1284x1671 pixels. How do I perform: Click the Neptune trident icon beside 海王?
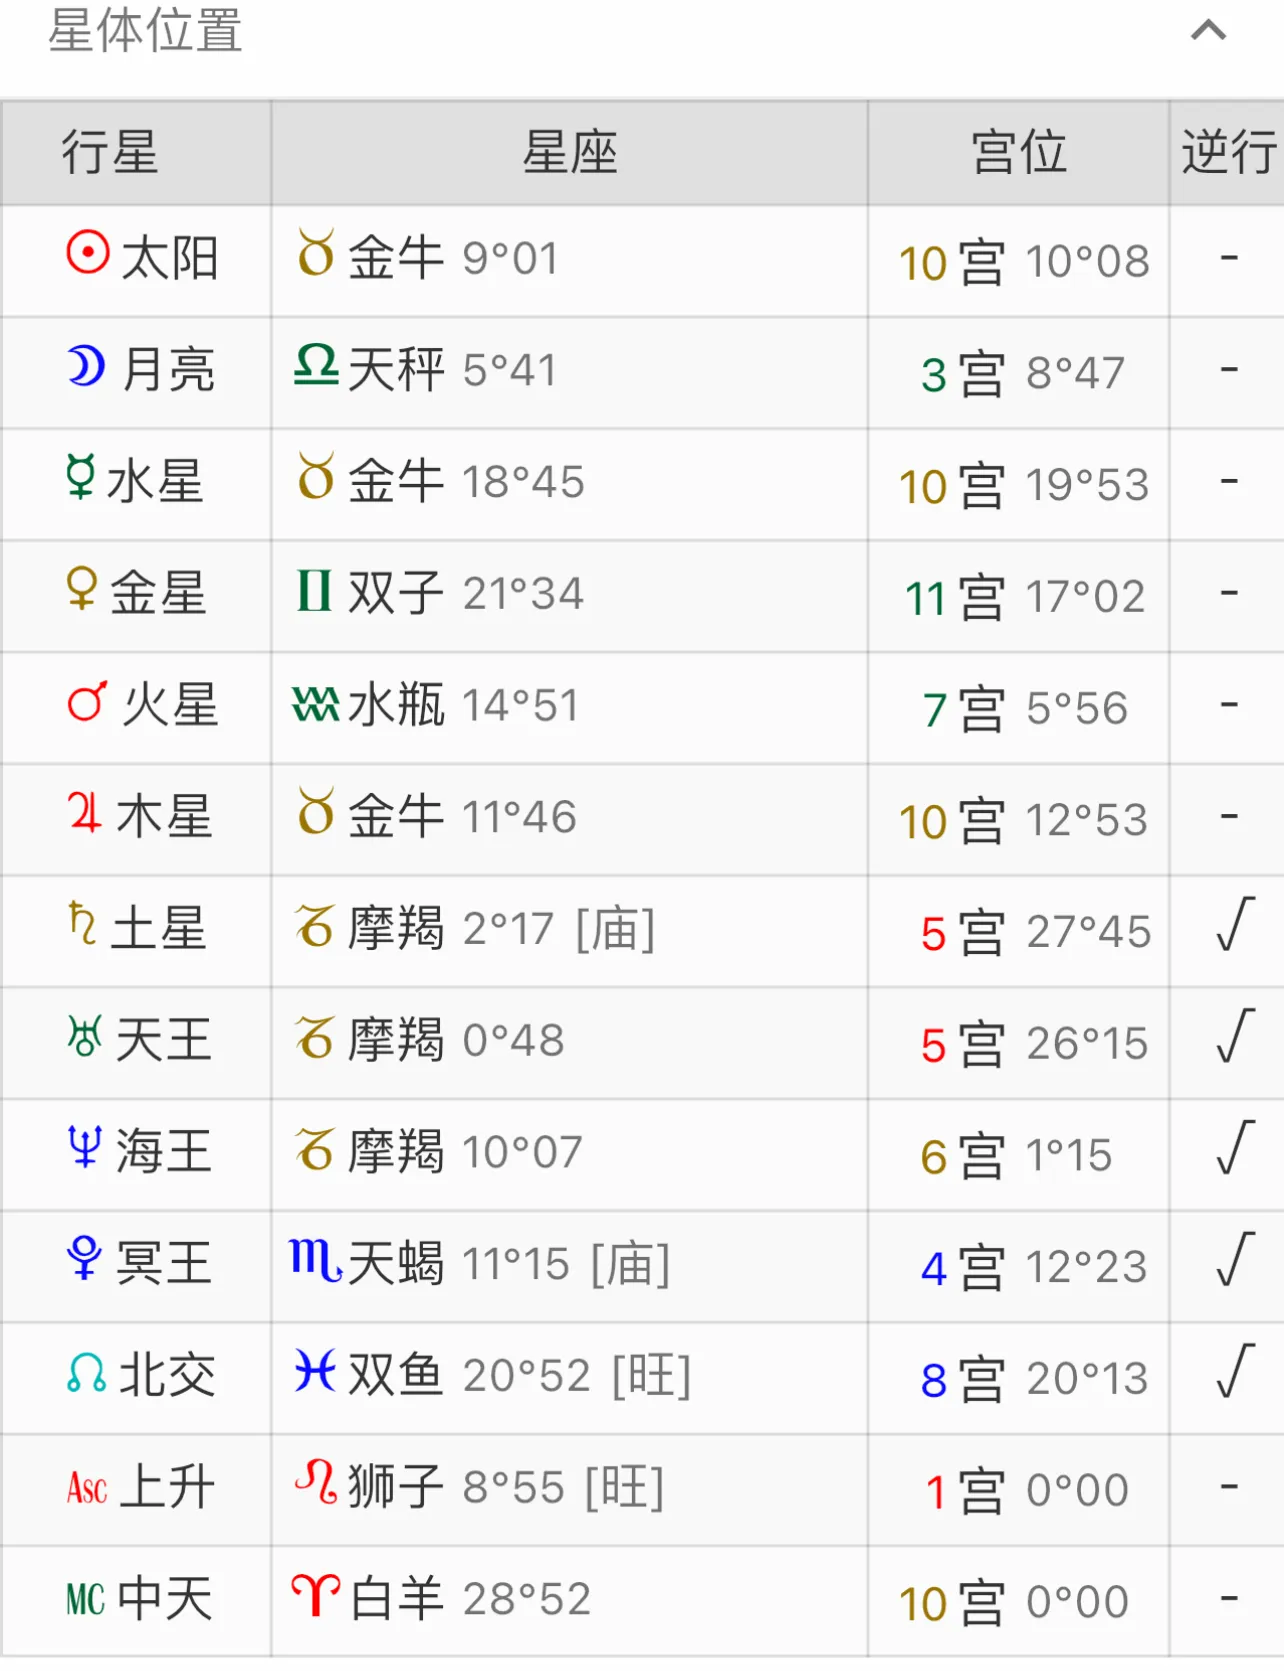click(x=84, y=1147)
